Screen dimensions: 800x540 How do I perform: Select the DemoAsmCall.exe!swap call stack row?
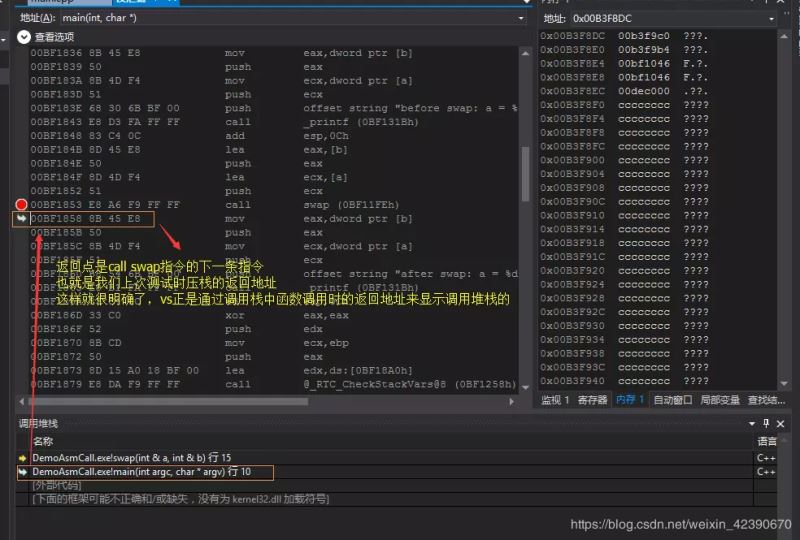pos(131,457)
